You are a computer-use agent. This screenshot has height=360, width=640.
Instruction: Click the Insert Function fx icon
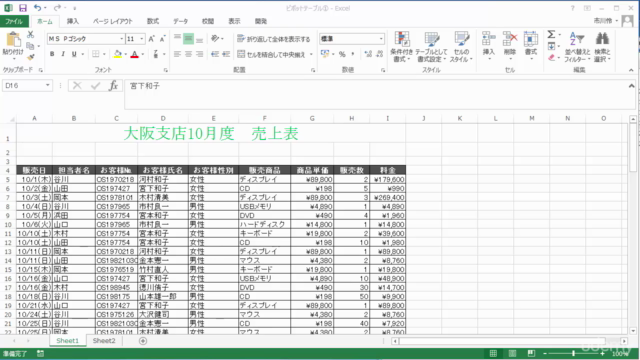[x=113, y=85]
